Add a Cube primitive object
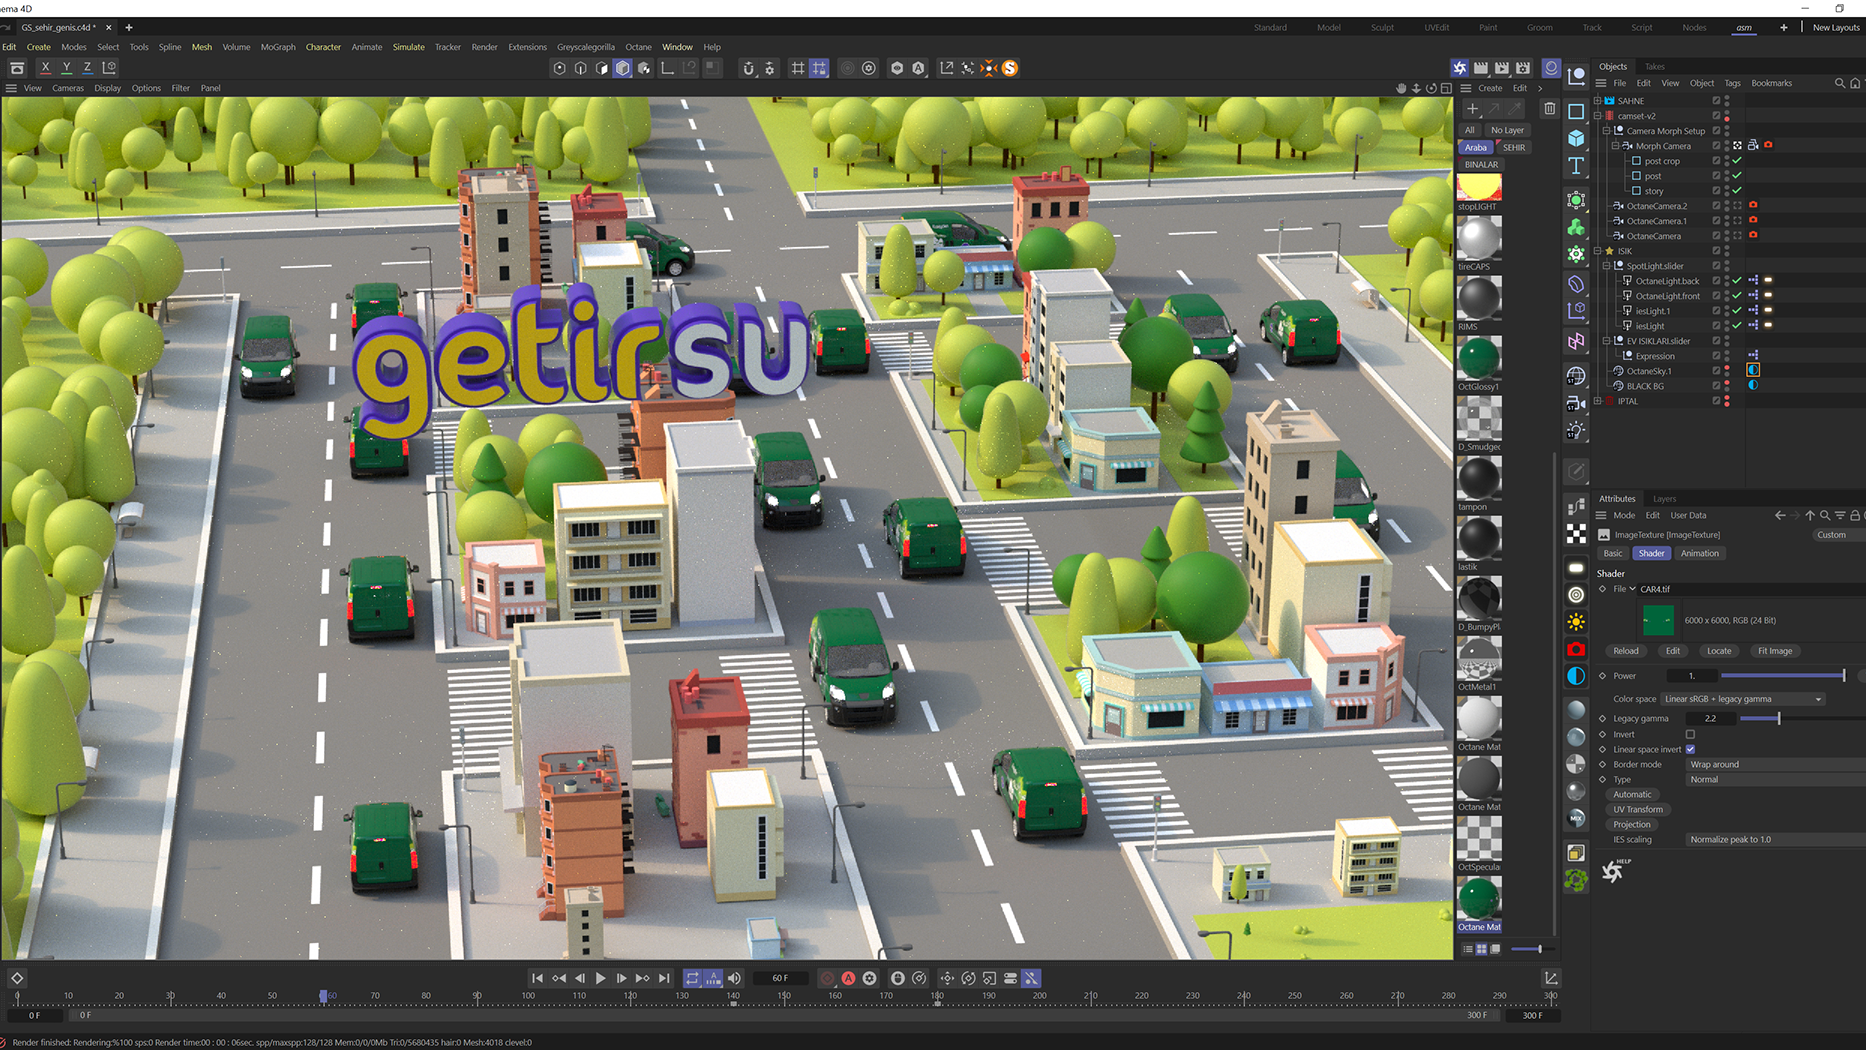The height and width of the screenshot is (1050, 1866). click(x=1576, y=138)
